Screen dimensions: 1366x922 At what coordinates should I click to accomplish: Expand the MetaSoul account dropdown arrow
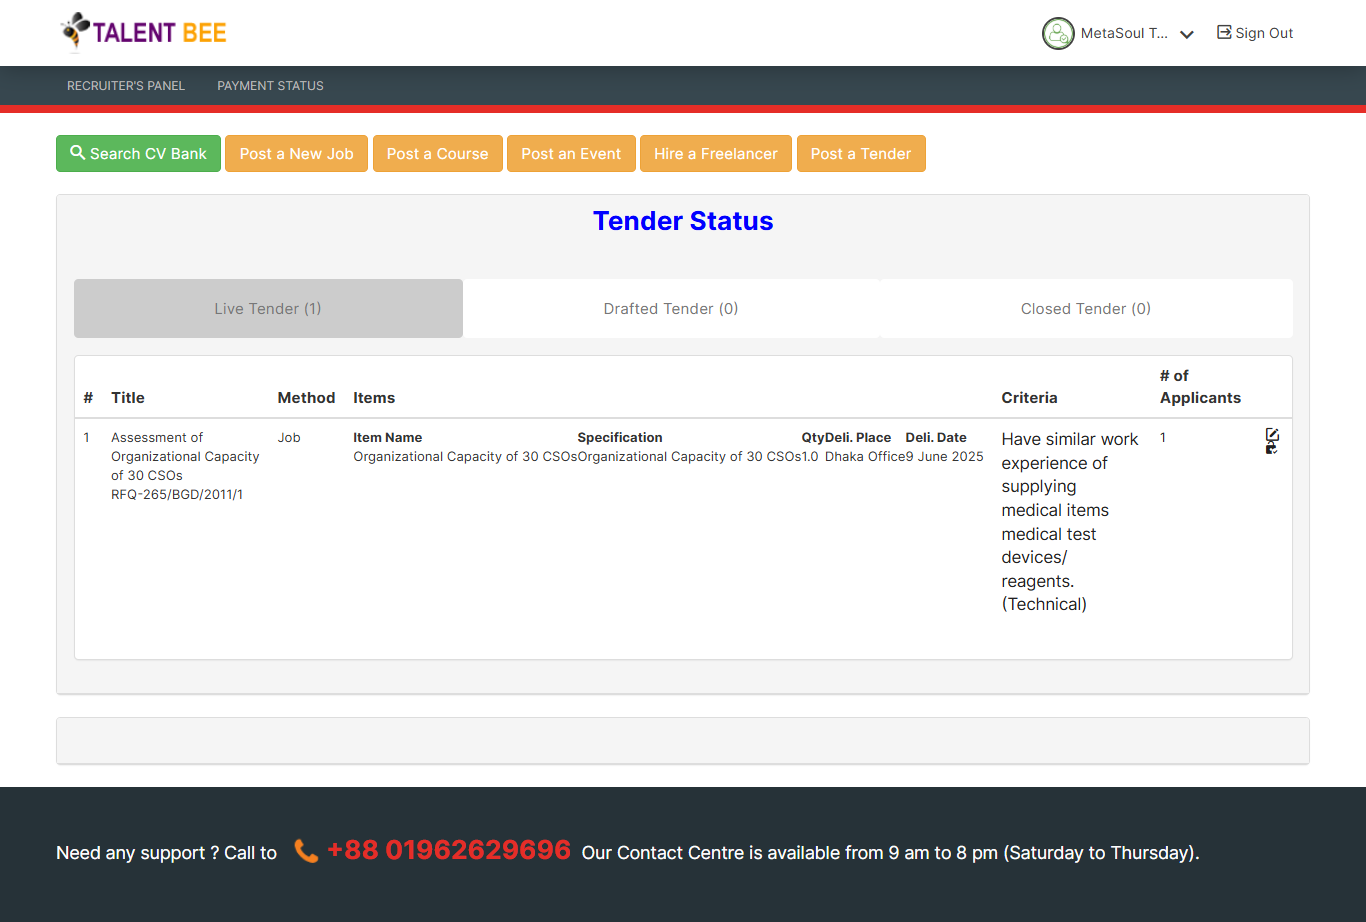(1187, 34)
